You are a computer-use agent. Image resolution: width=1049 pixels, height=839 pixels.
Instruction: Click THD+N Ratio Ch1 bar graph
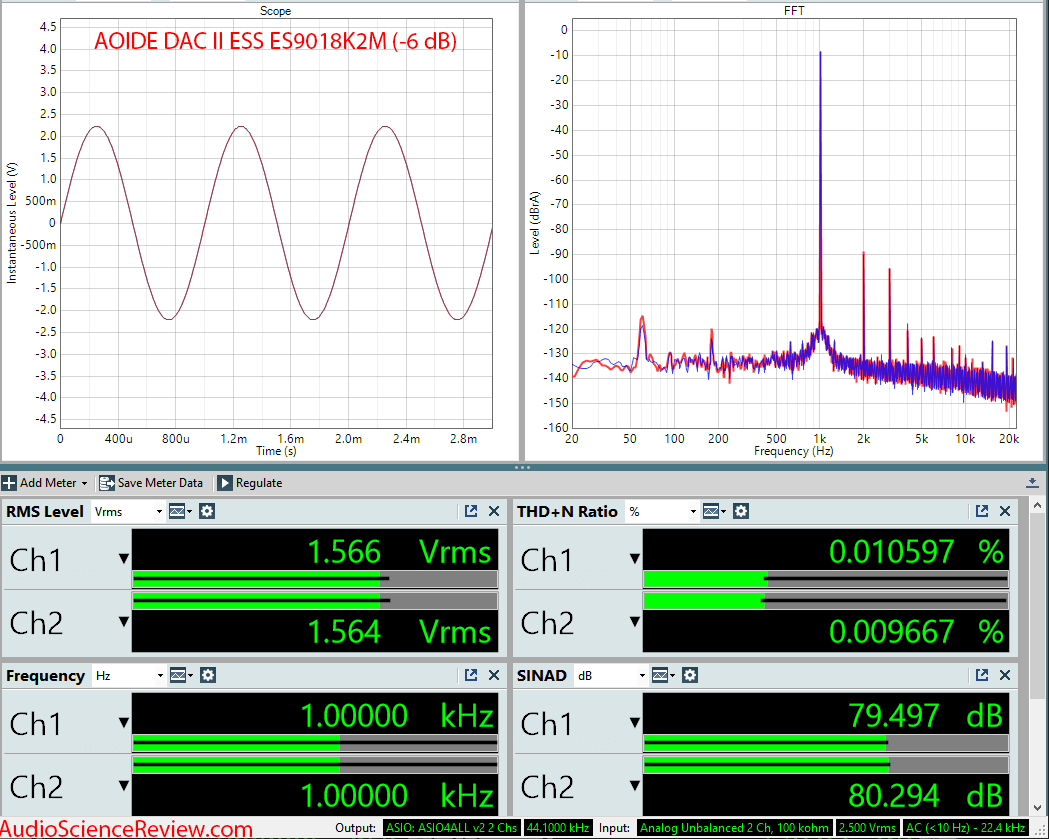click(x=826, y=579)
